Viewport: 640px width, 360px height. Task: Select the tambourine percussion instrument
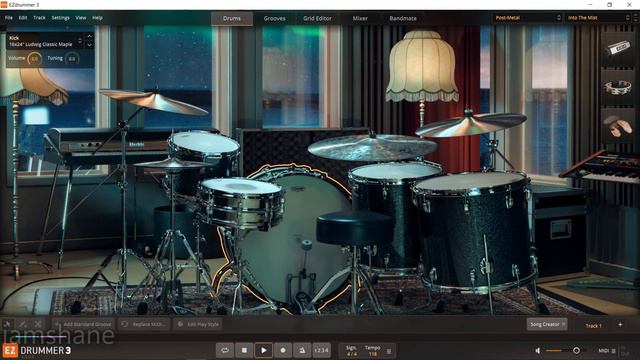tap(618, 87)
